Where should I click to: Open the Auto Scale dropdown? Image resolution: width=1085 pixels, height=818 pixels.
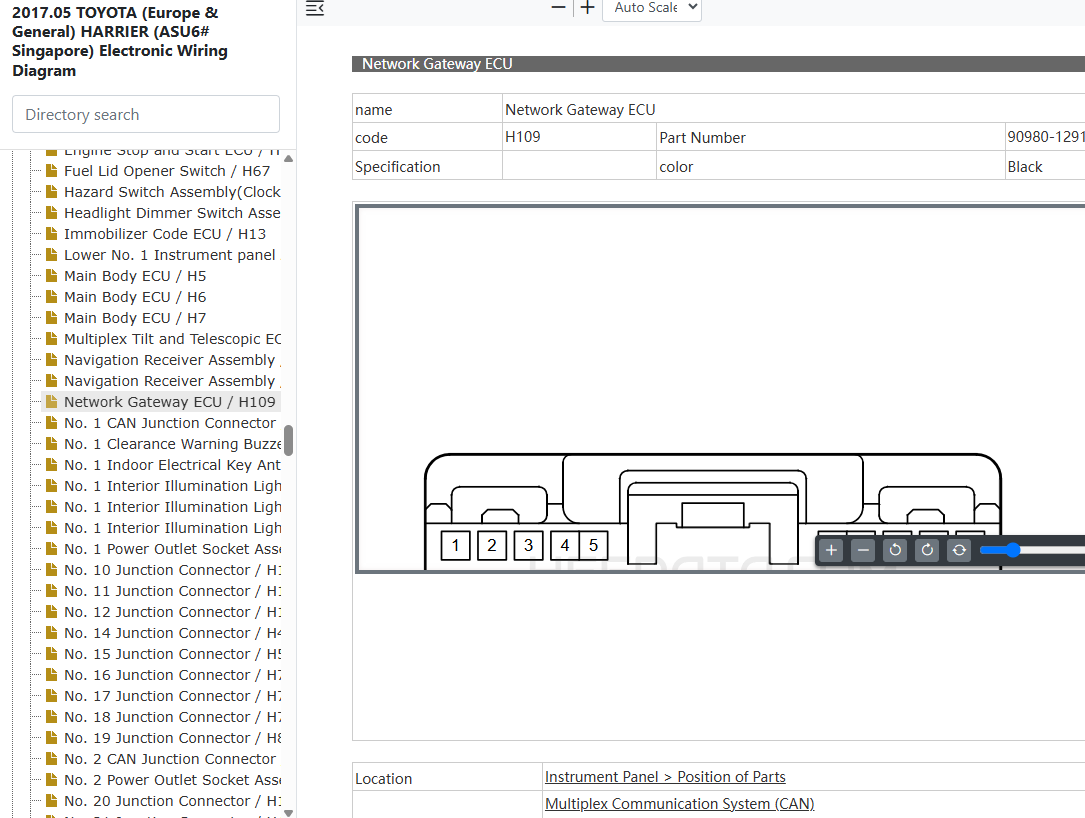(x=652, y=8)
